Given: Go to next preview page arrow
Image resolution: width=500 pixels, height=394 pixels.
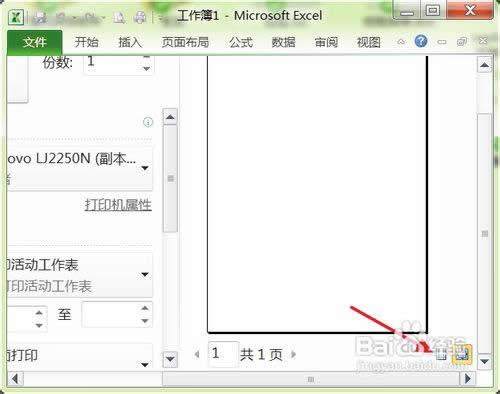Looking at the screenshot, I should (293, 354).
